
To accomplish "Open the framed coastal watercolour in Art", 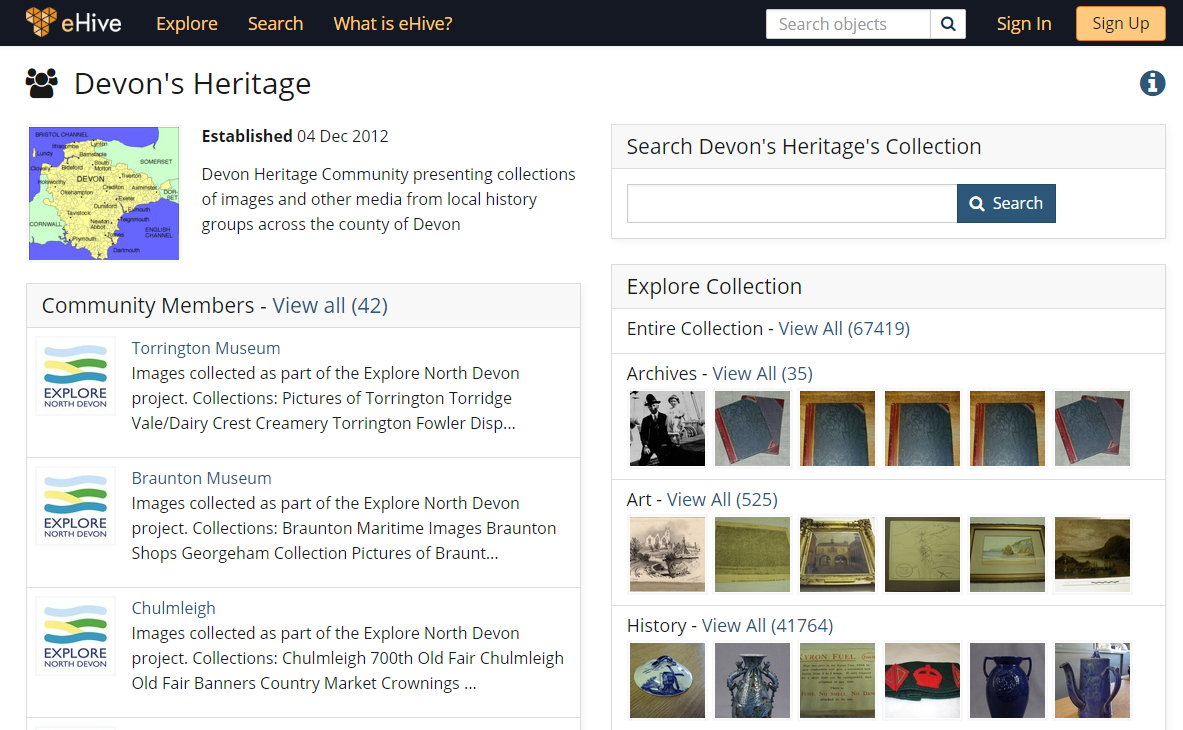I will (1007, 554).
